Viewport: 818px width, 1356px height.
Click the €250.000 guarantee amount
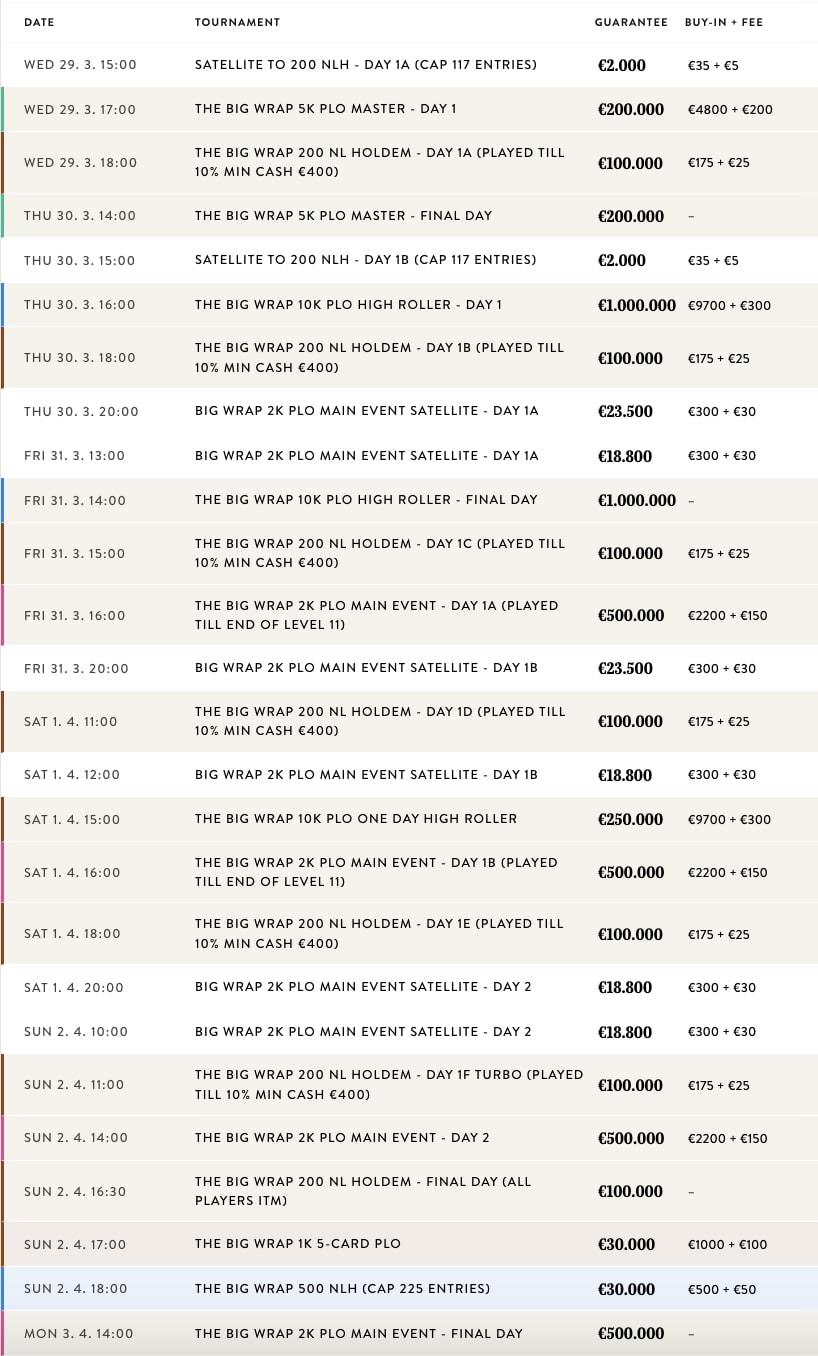[630, 819]
